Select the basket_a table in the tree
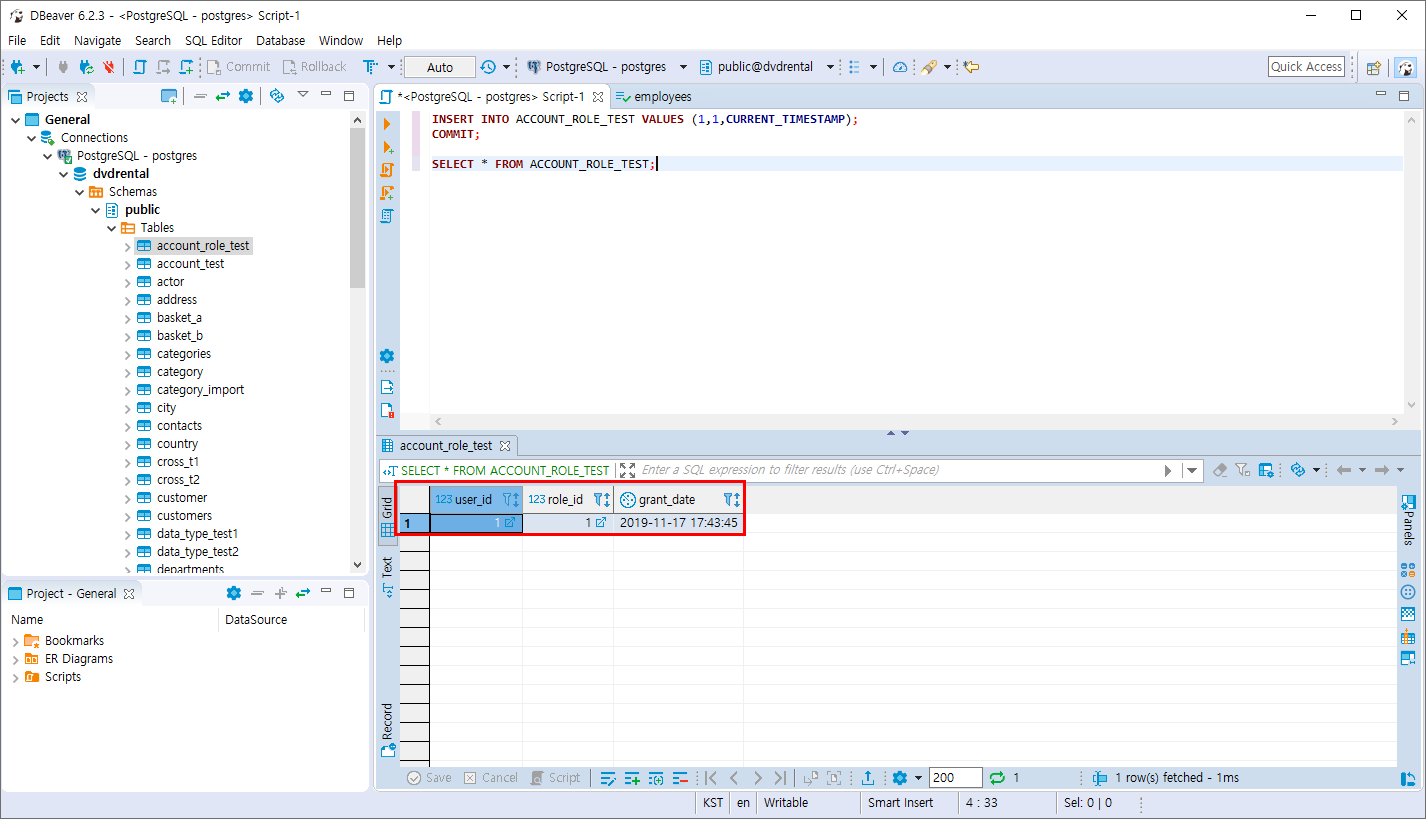The width and height of the screenshot is (1426, 819). tap(179, 318)
